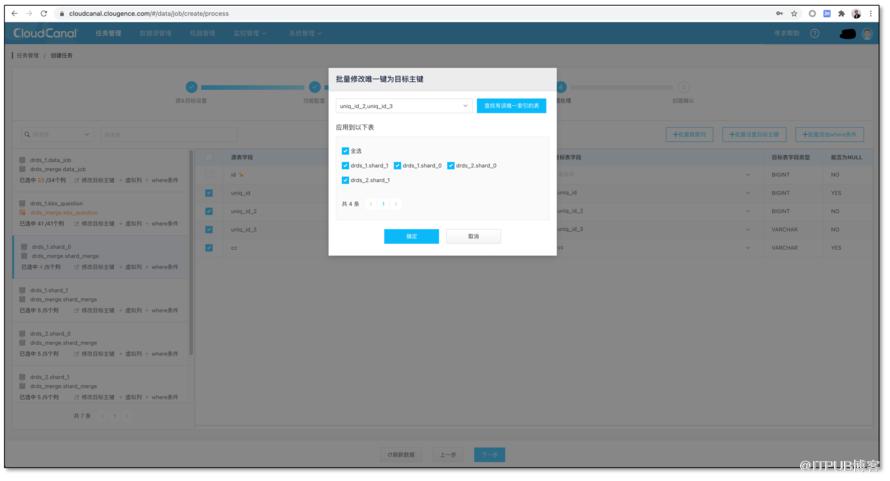Click the browser profile avatar icon
890x481 pixels.
coord(856,14)
